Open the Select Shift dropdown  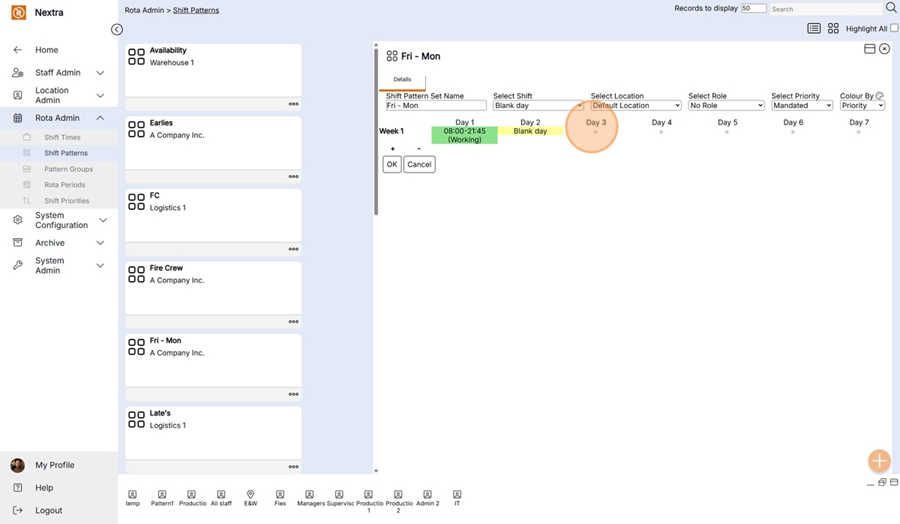(x=538, y=106)
